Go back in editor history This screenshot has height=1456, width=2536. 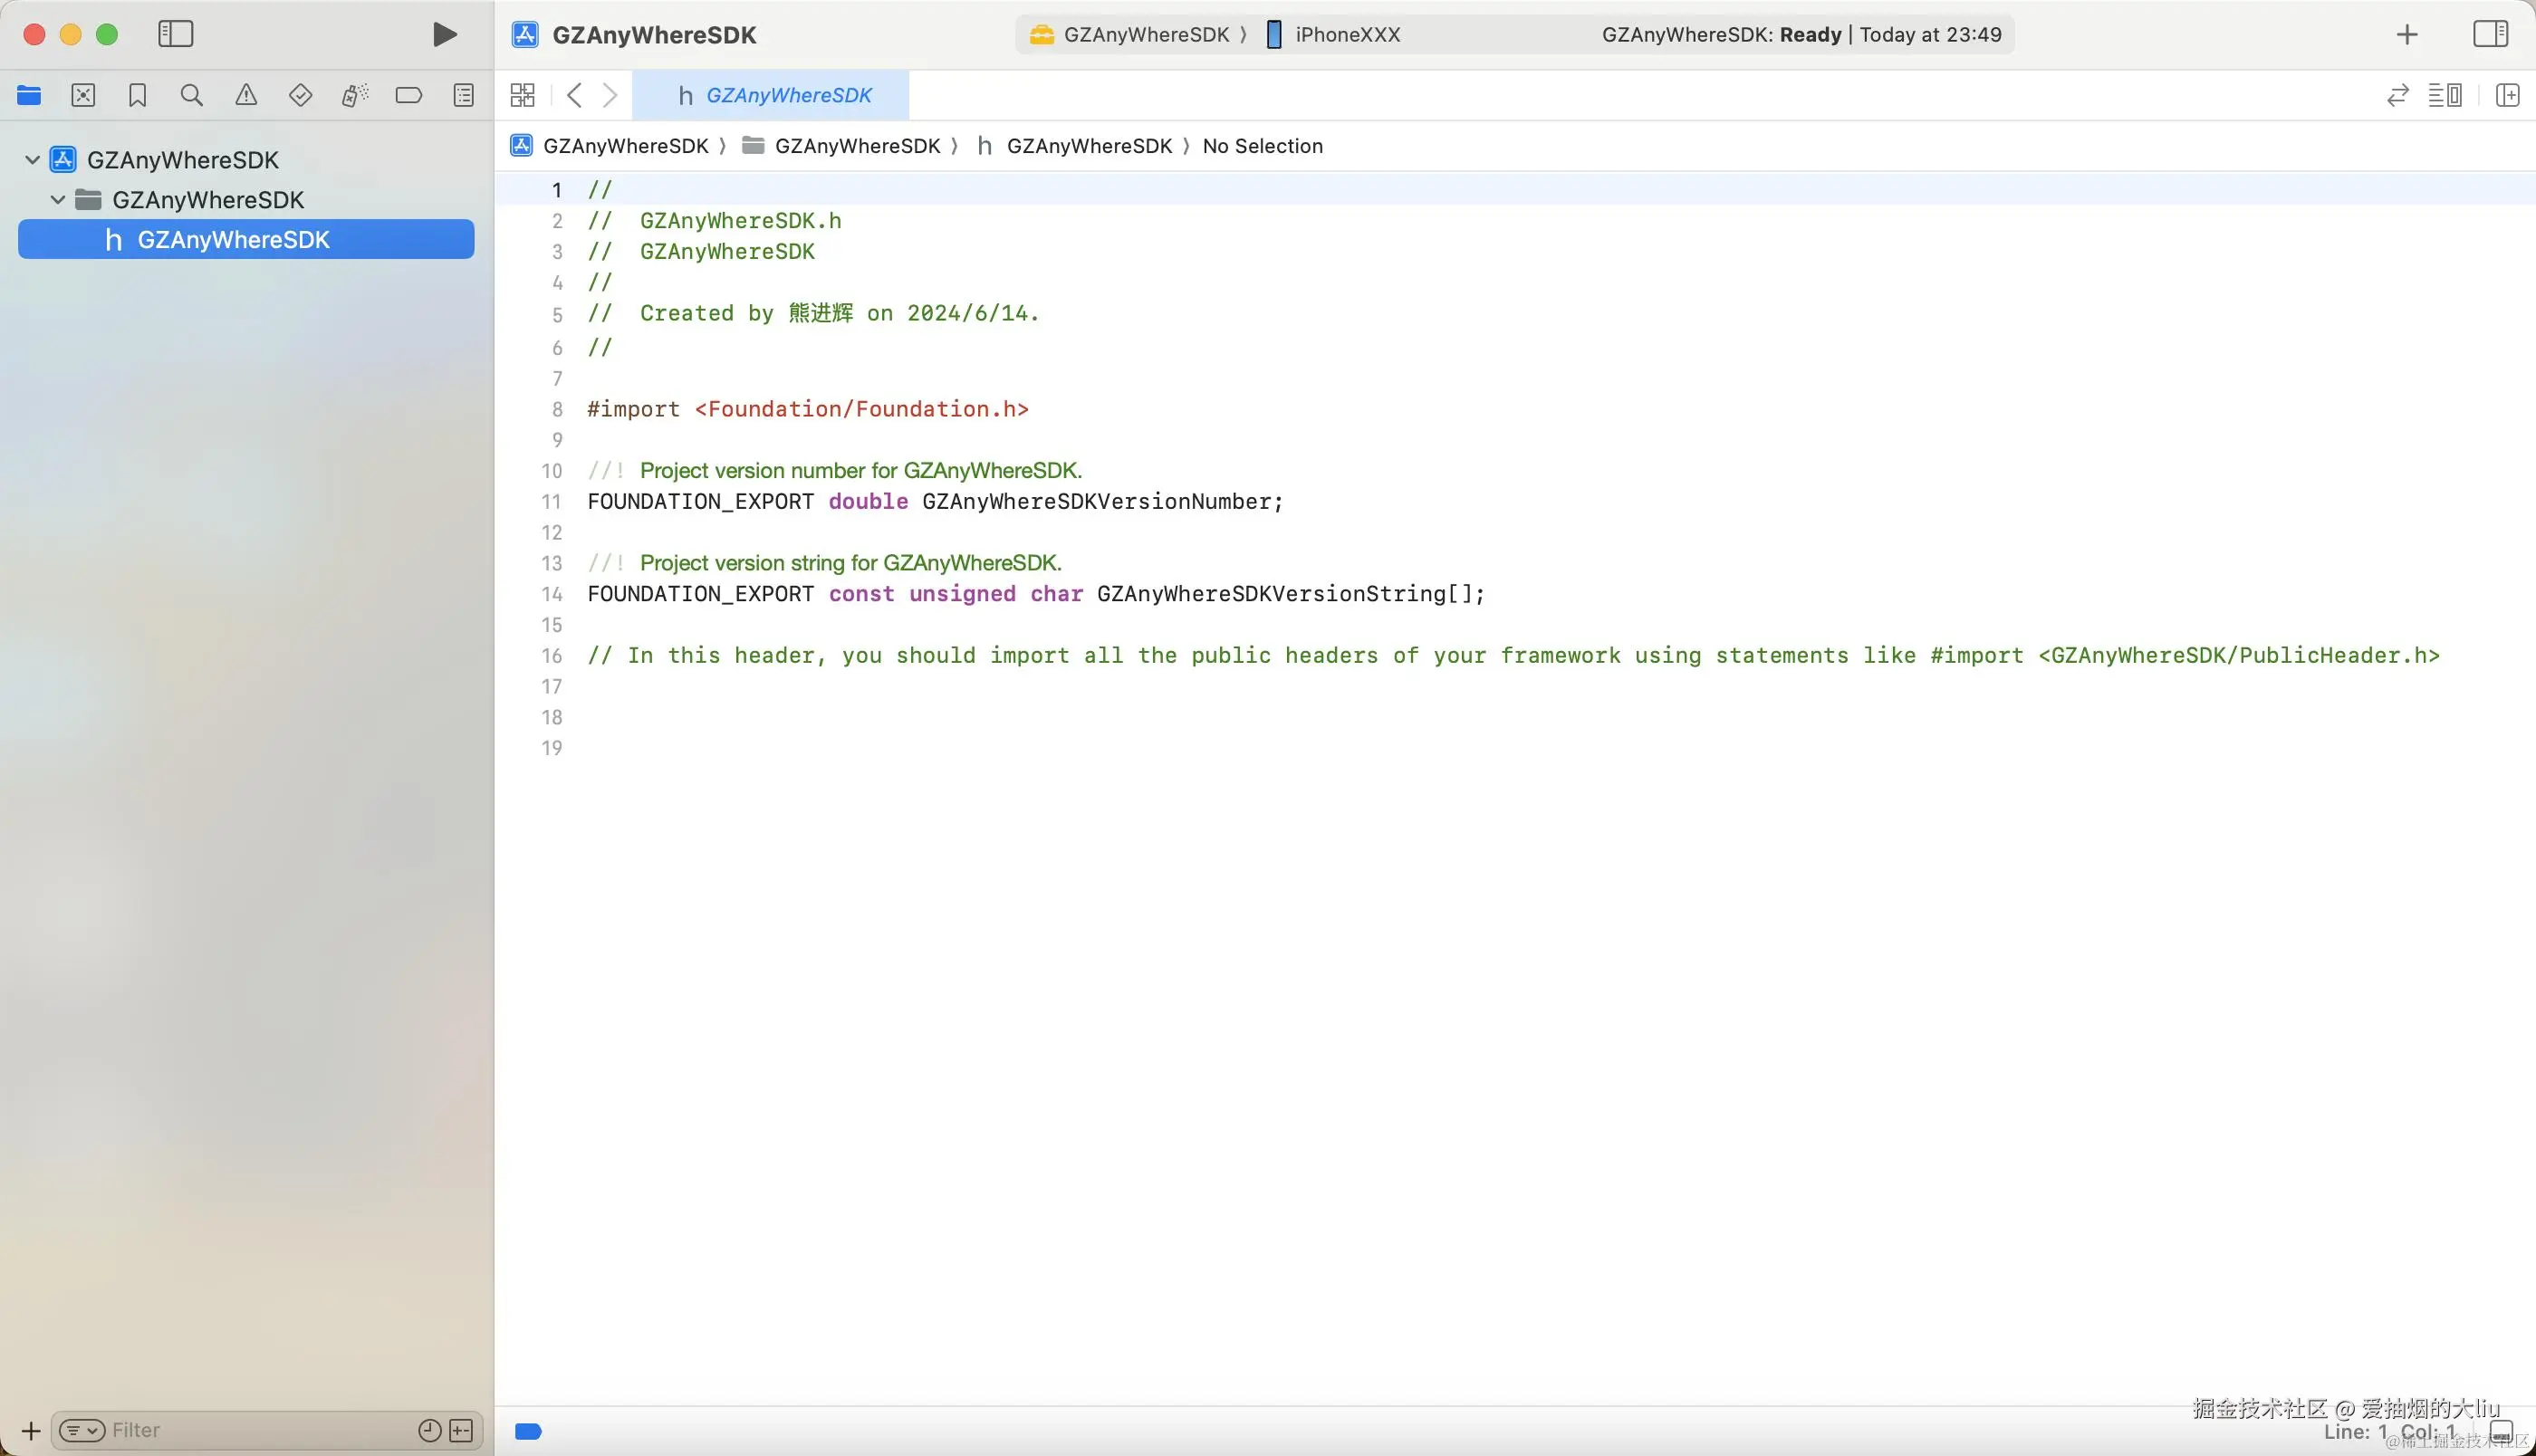[574, 95]
